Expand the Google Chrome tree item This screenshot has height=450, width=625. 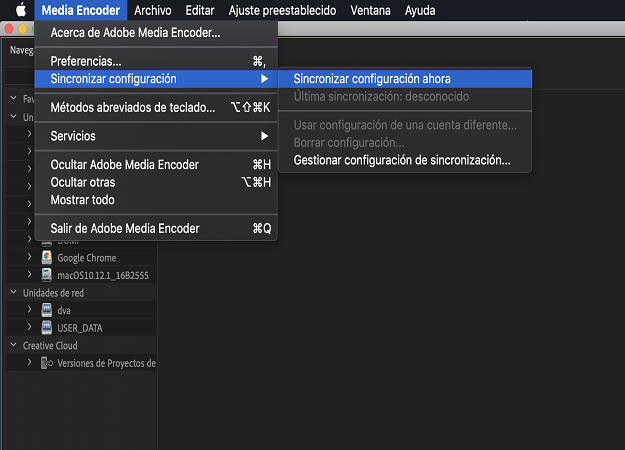coord(30,258)
